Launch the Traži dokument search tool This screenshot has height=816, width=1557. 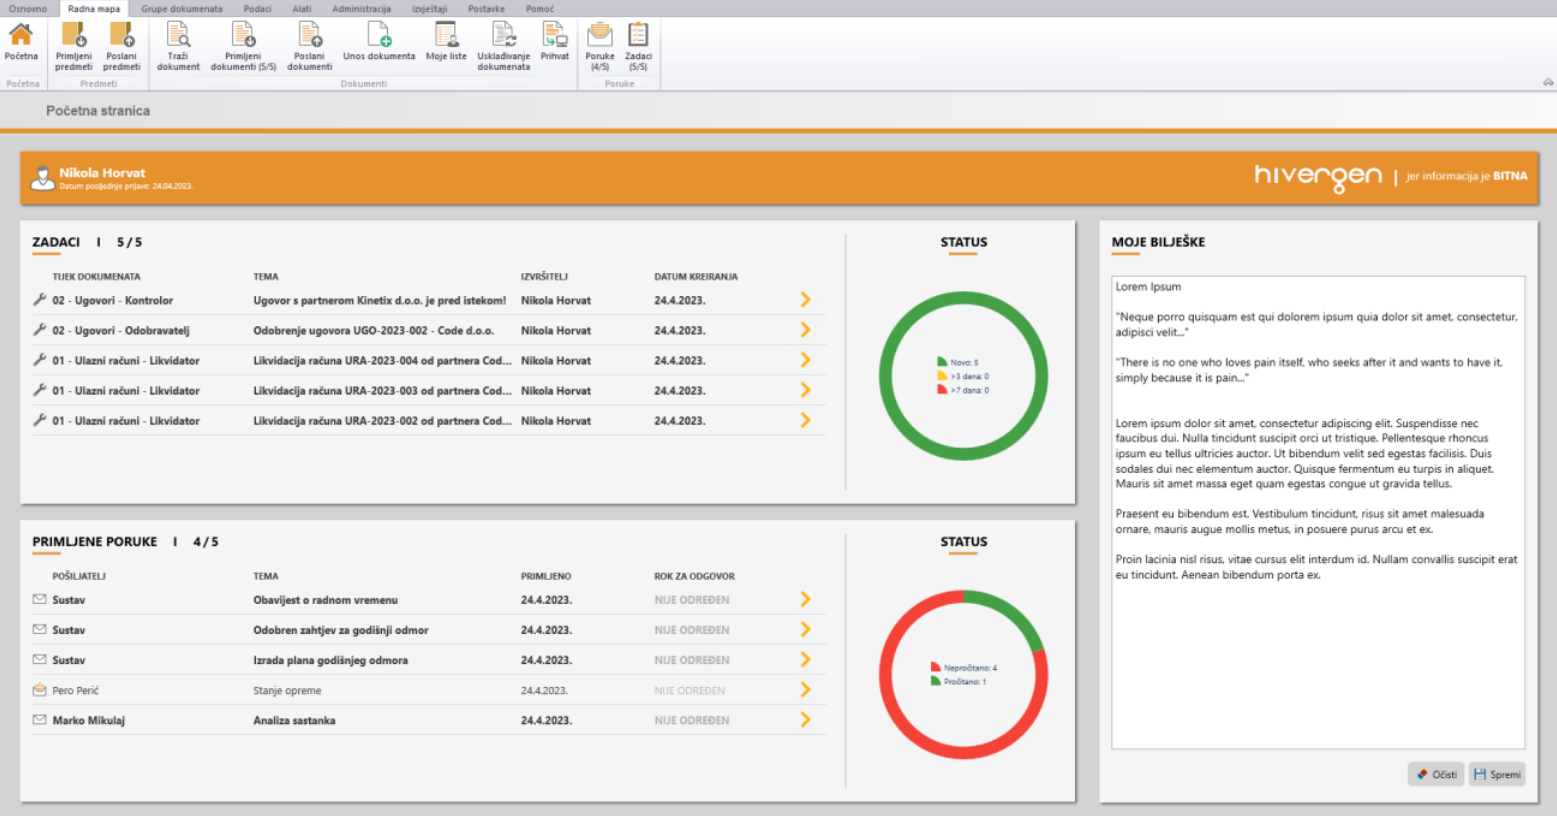click(x=178, y=47)
